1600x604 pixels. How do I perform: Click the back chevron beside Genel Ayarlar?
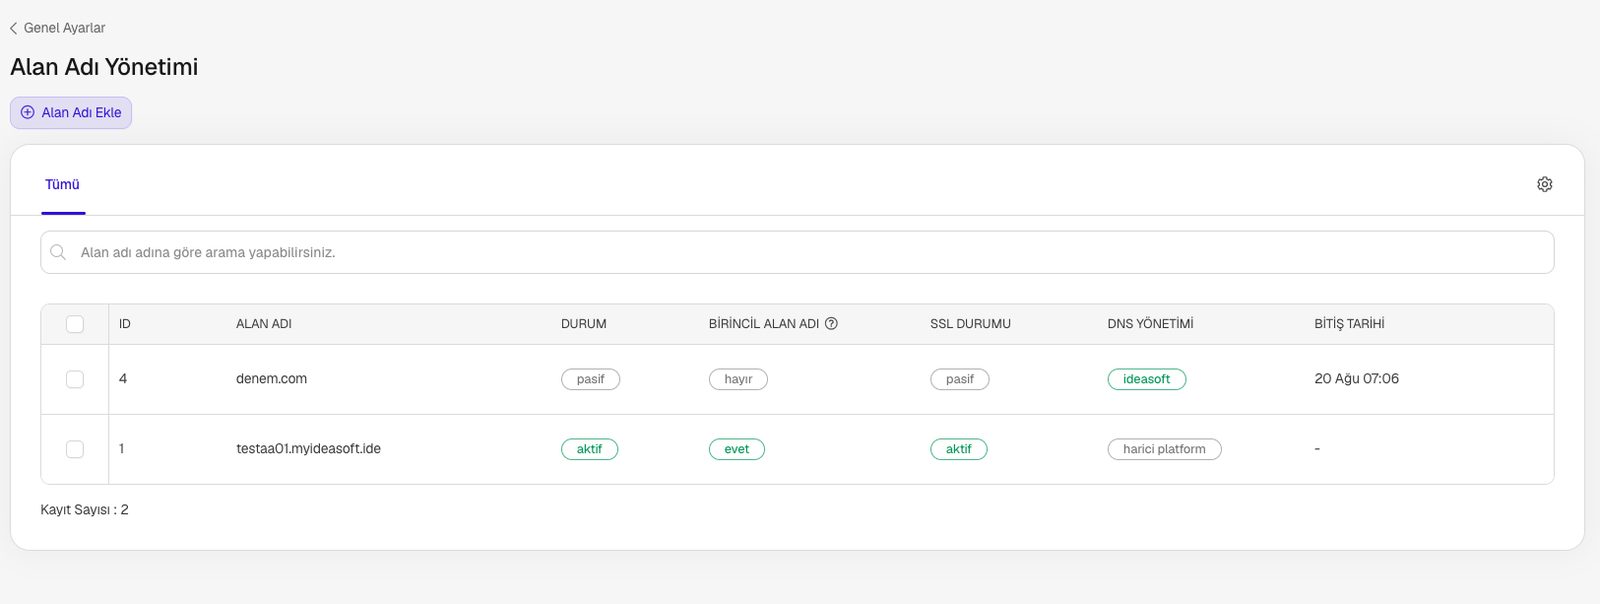coord(13,28)
